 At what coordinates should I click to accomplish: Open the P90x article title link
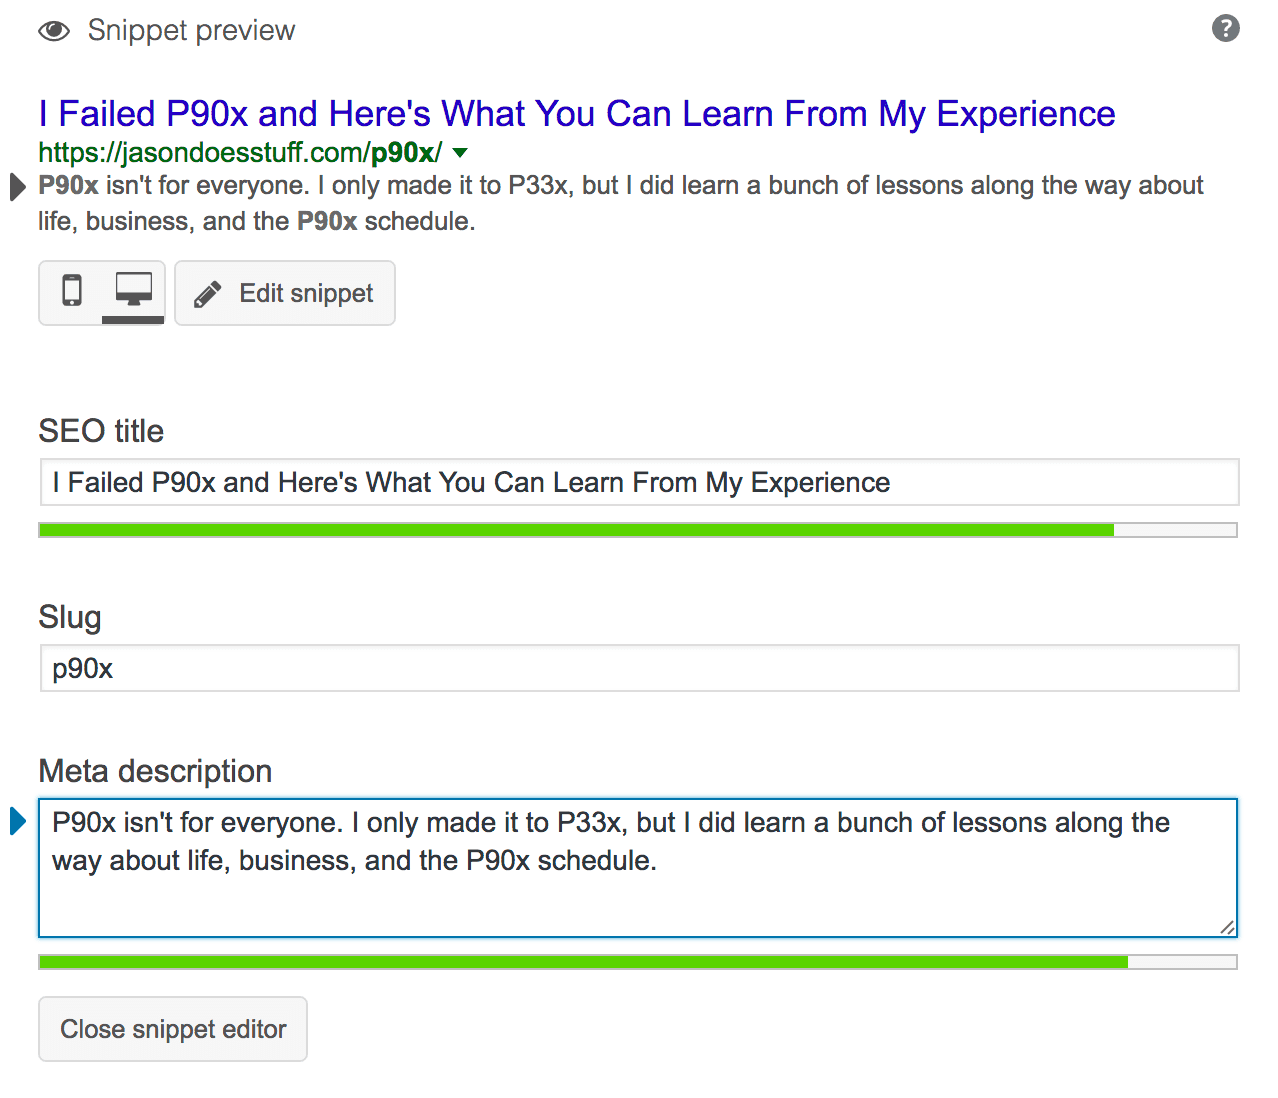[x=576, y=113]
